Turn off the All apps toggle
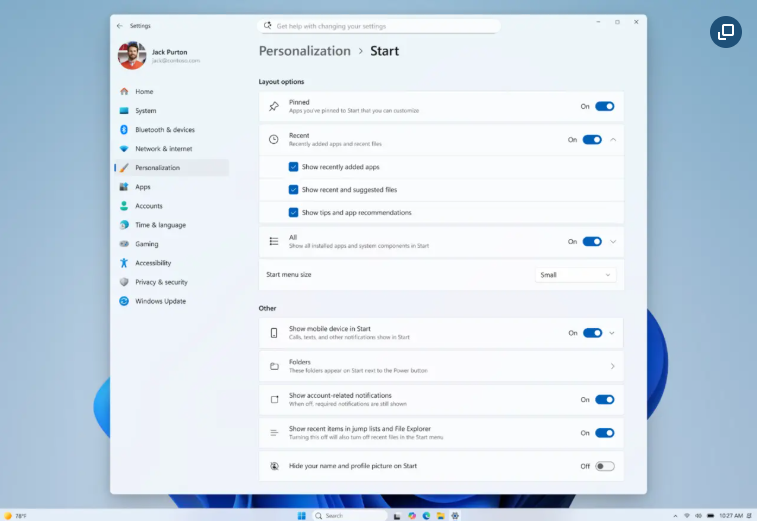 tap(592, 241)
